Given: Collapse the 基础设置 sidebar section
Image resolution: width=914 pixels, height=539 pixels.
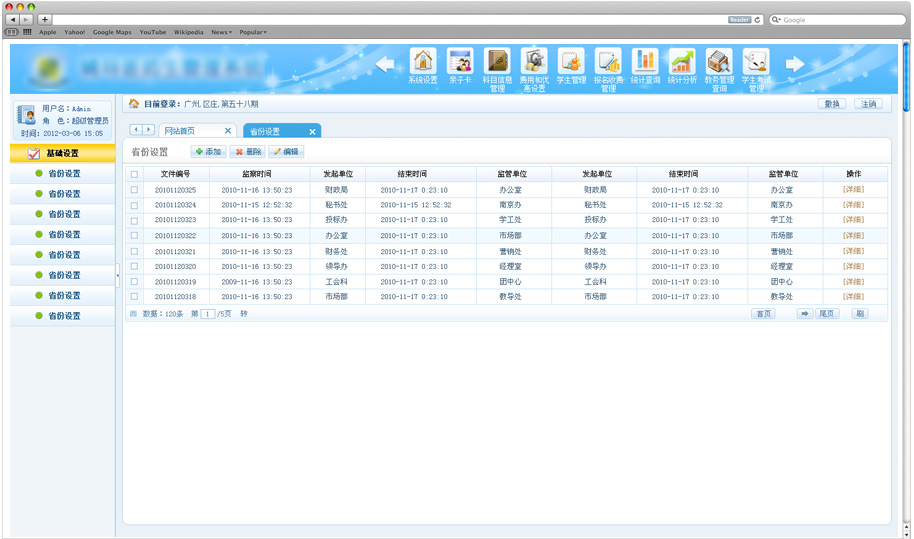Looking at the screenshot, I should pyautogui.click(x=62, y=153).
